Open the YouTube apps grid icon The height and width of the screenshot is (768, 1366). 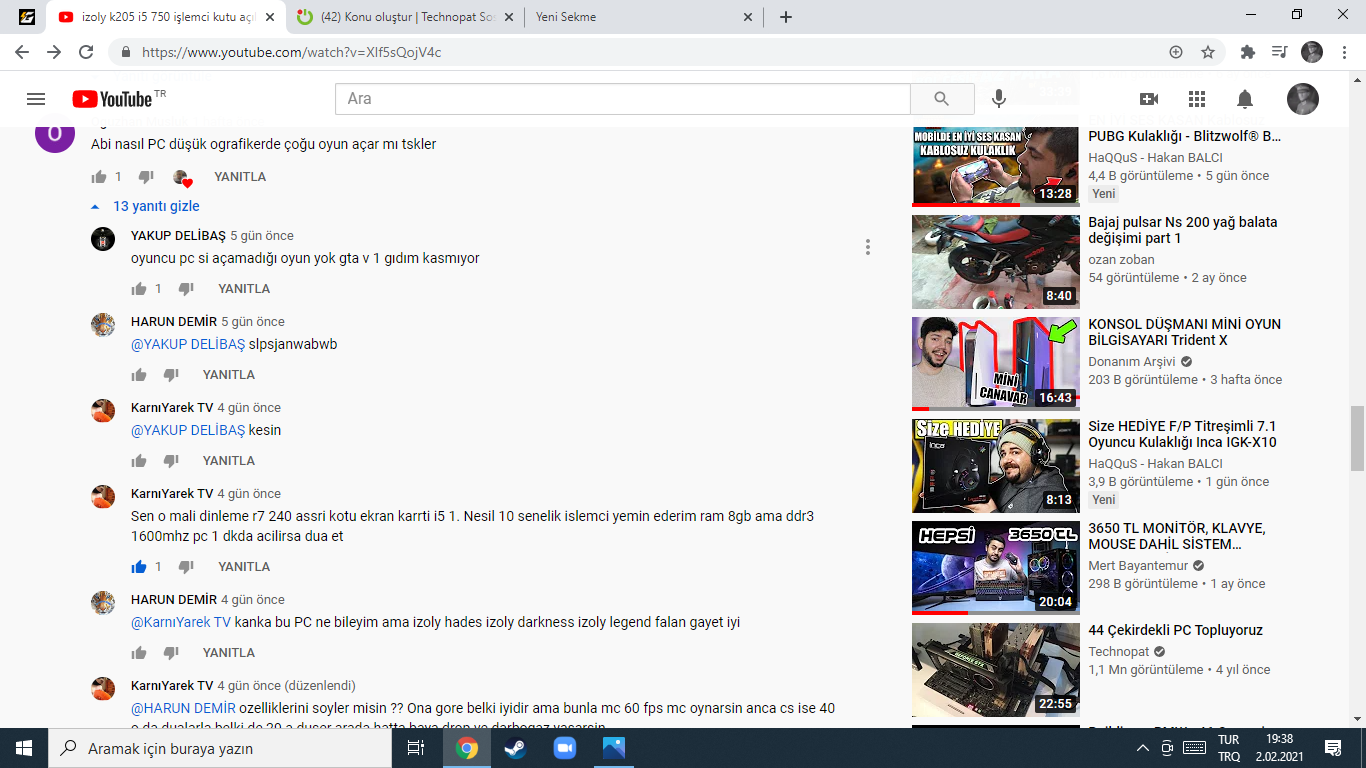(x=1197, y=99)
